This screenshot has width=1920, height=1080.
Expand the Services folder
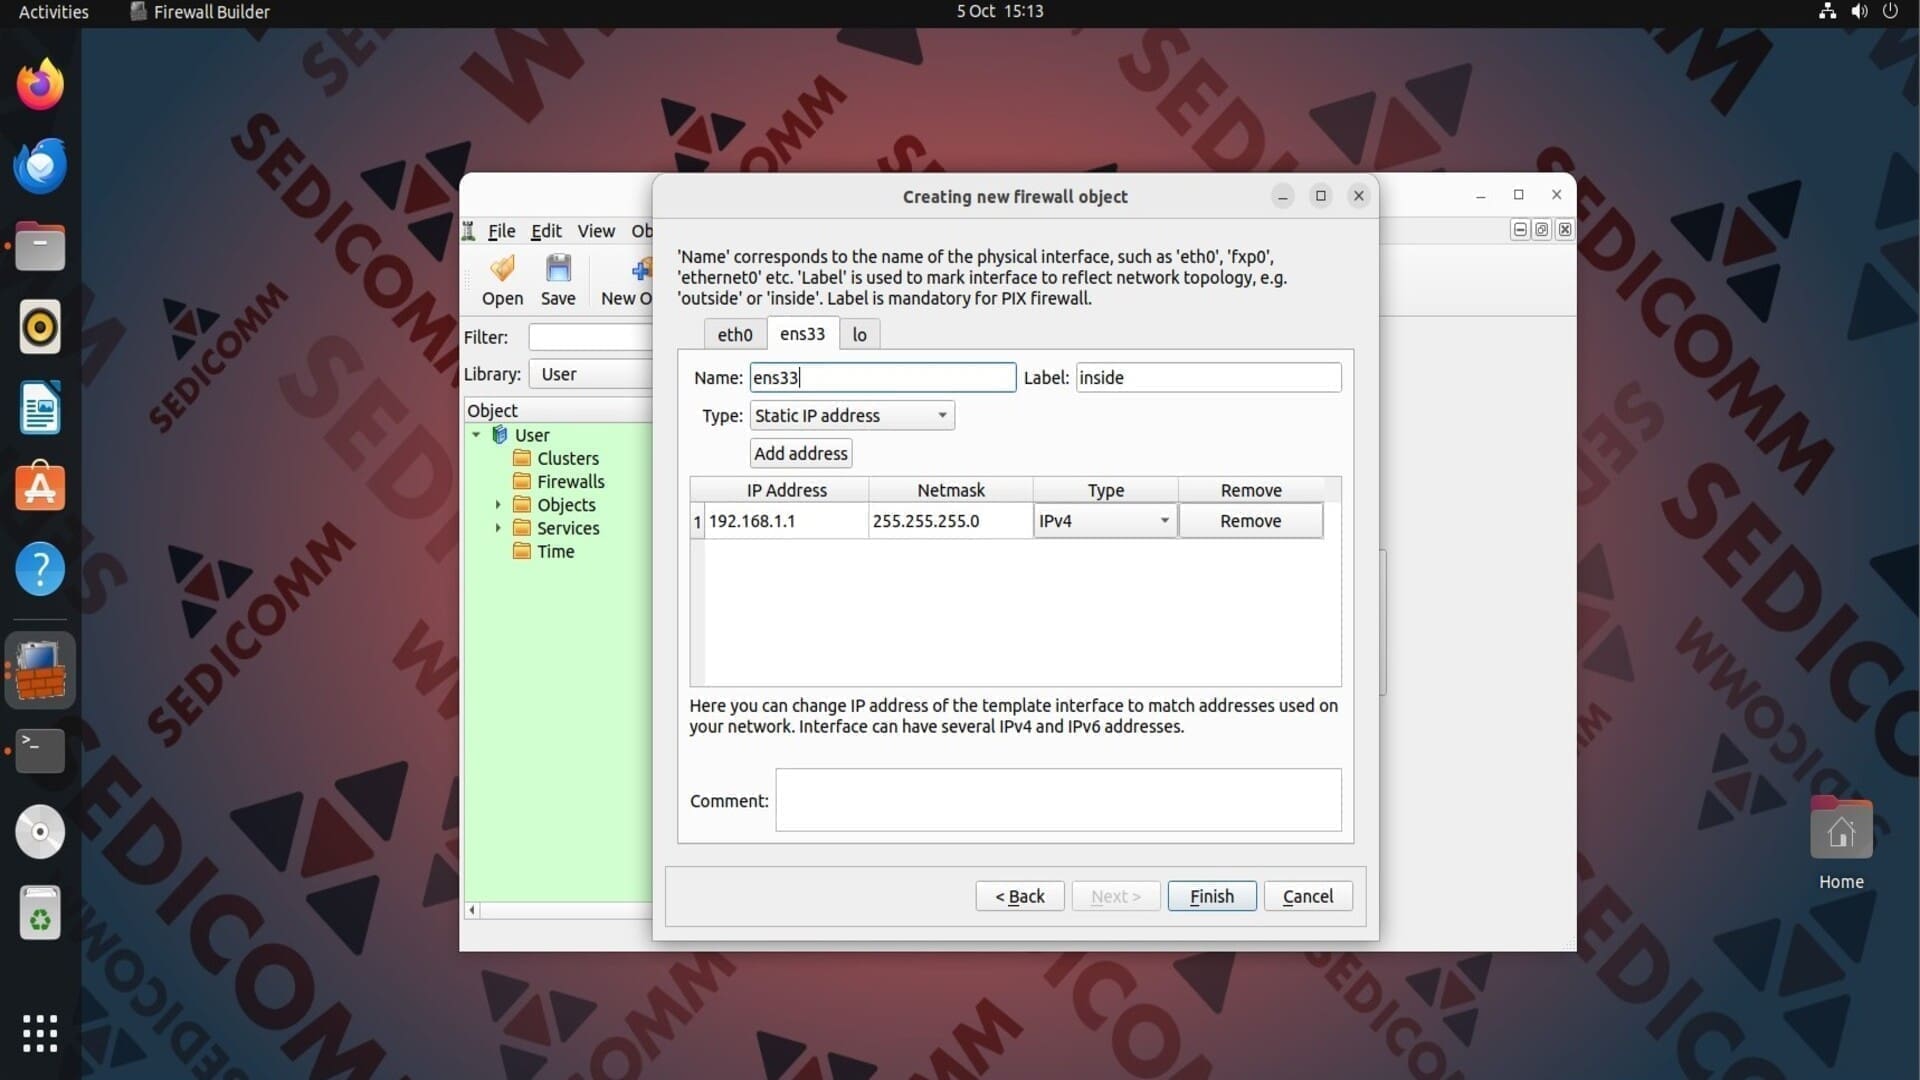click(x=498, y=528)
